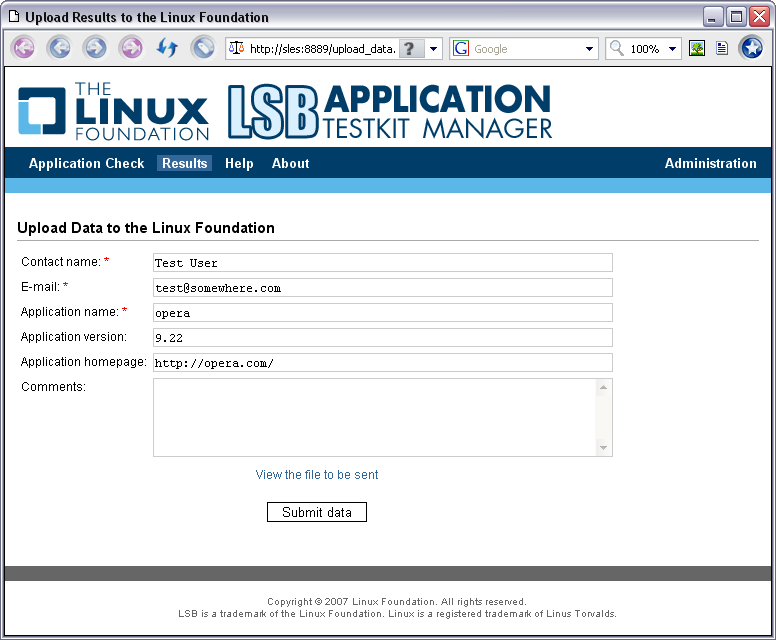Viewport: 776px width, 640px height.
Task: Click the scales icon in the address bar
Action: [237, 48]
